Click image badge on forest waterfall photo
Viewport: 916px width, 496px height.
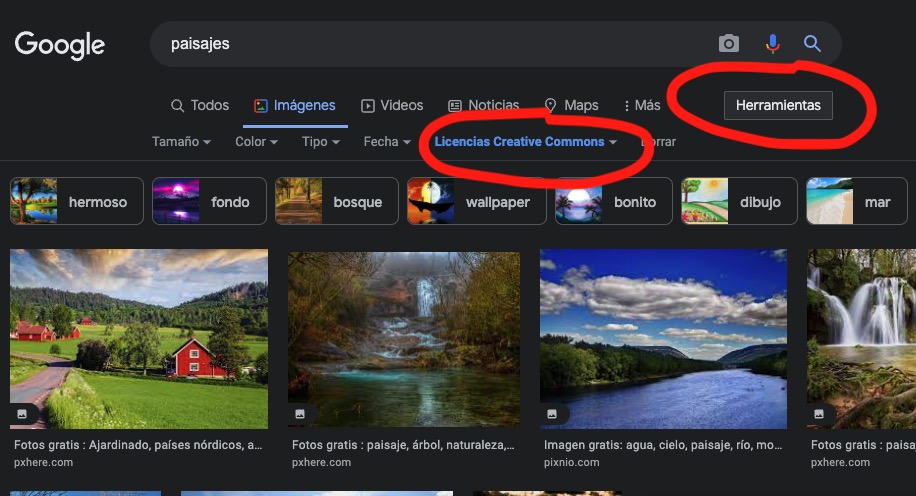(300, 414)
